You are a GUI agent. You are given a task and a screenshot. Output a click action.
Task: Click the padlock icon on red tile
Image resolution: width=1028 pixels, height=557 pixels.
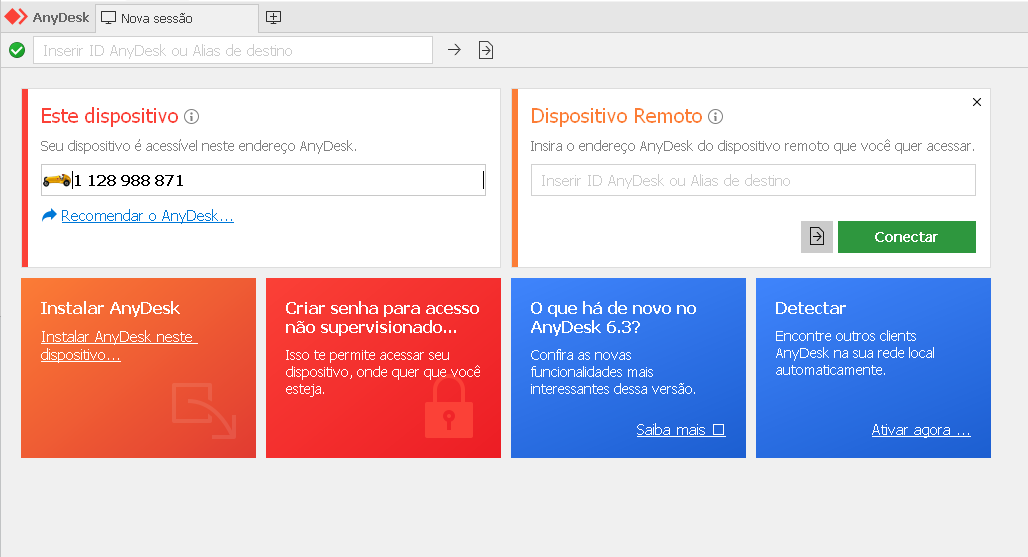[x=449, y=408]
